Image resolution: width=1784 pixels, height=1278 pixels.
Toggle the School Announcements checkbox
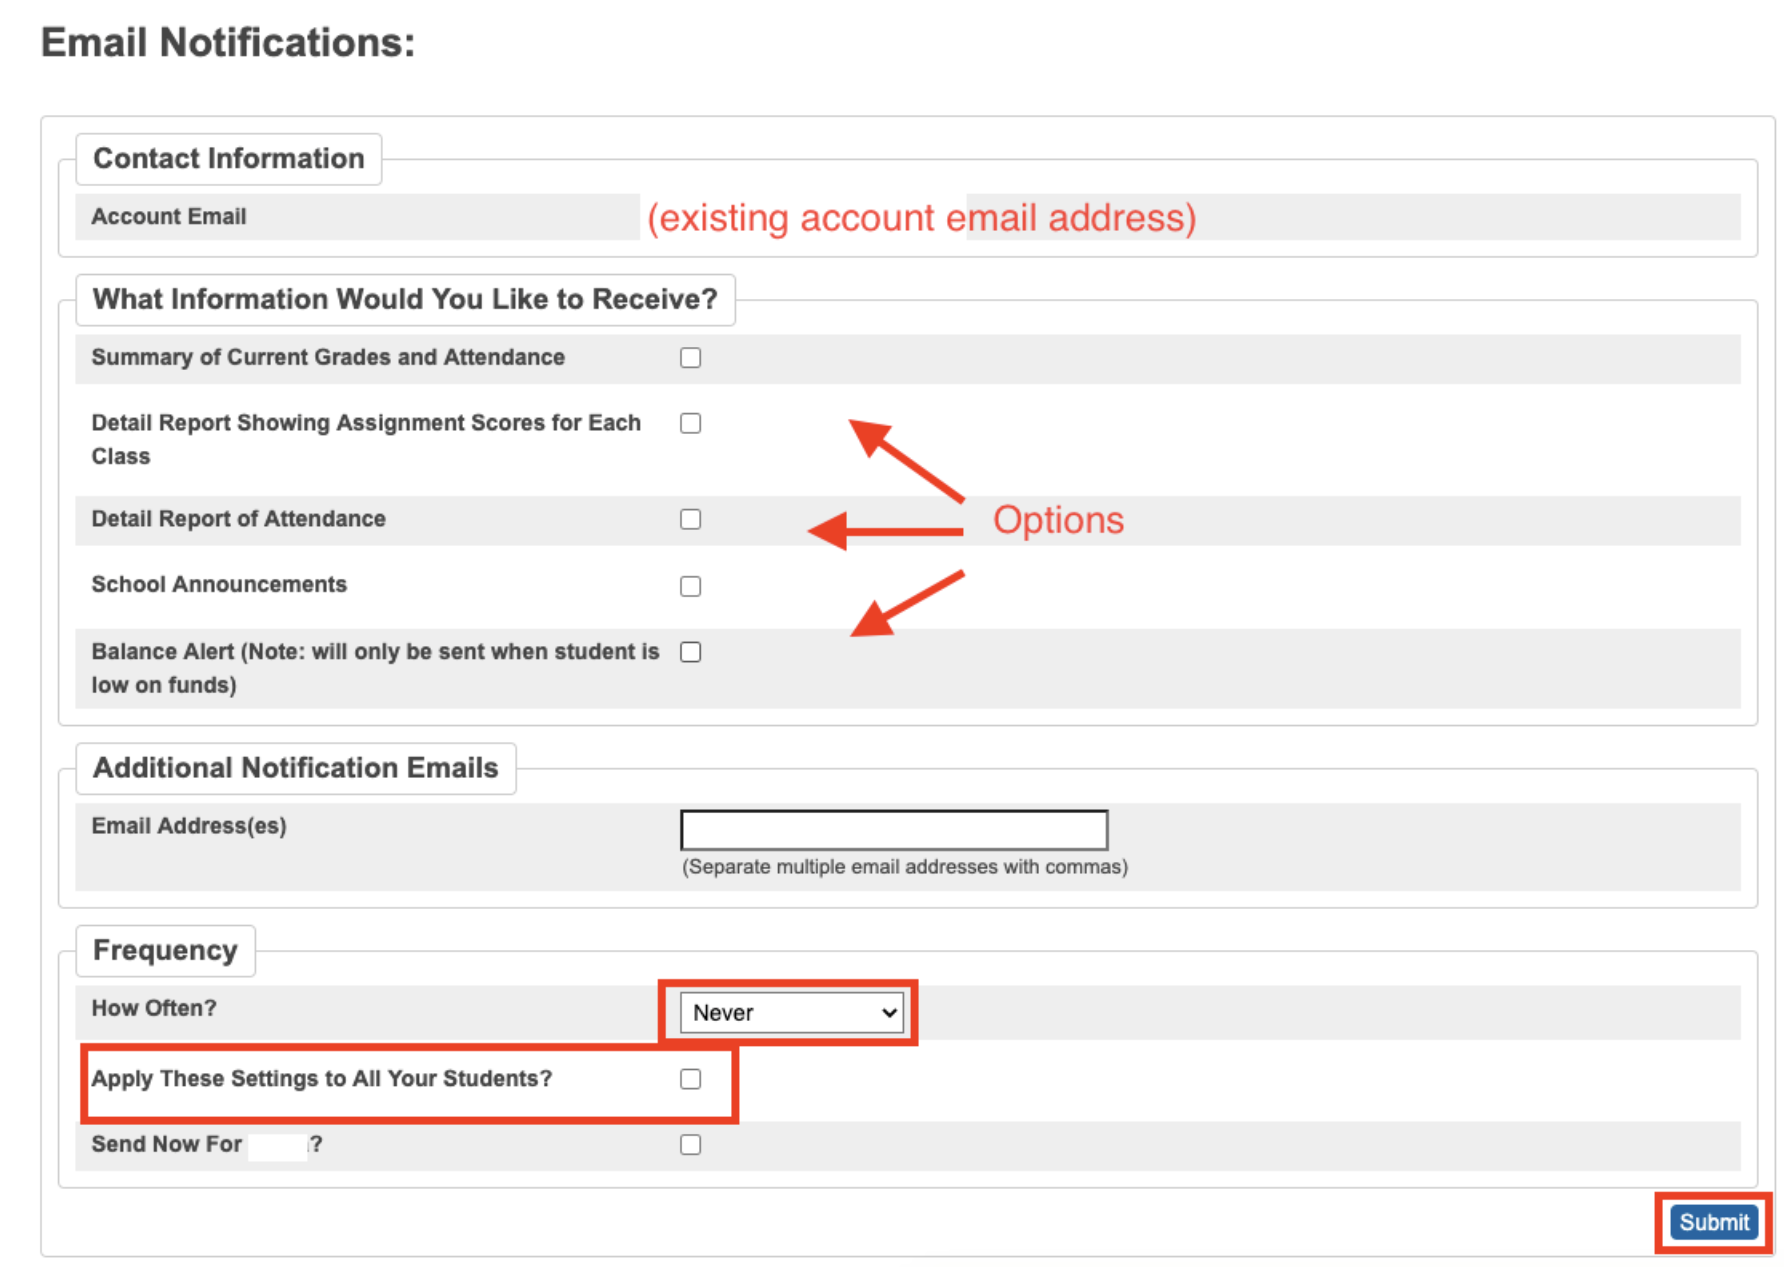690,586
